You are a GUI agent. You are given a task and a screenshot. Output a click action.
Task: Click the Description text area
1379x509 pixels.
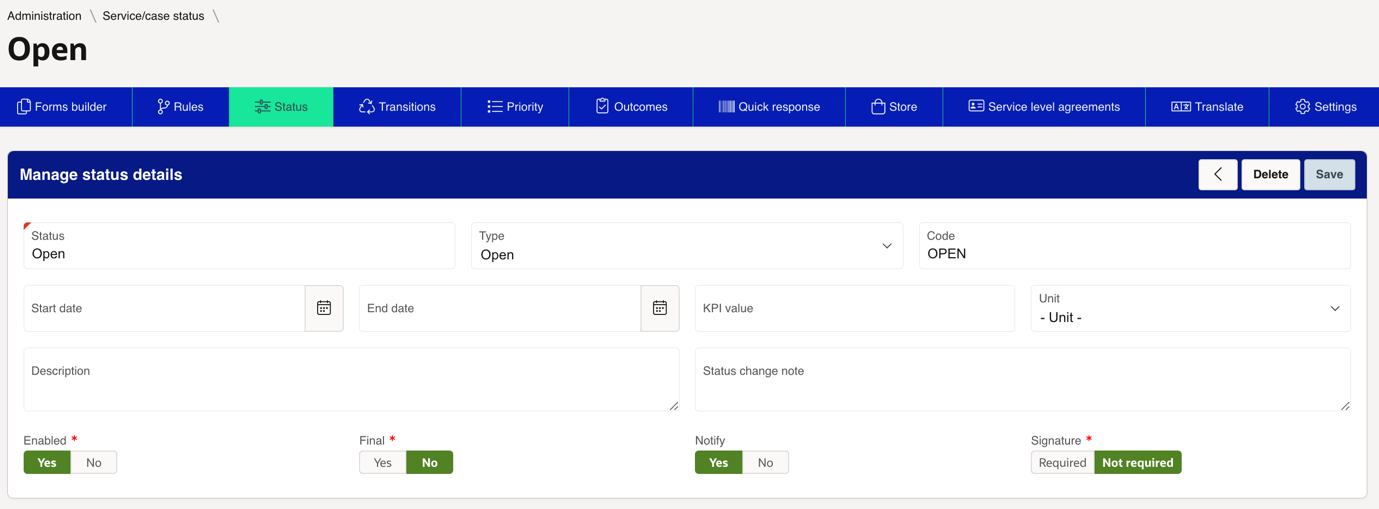pos(351,379)
